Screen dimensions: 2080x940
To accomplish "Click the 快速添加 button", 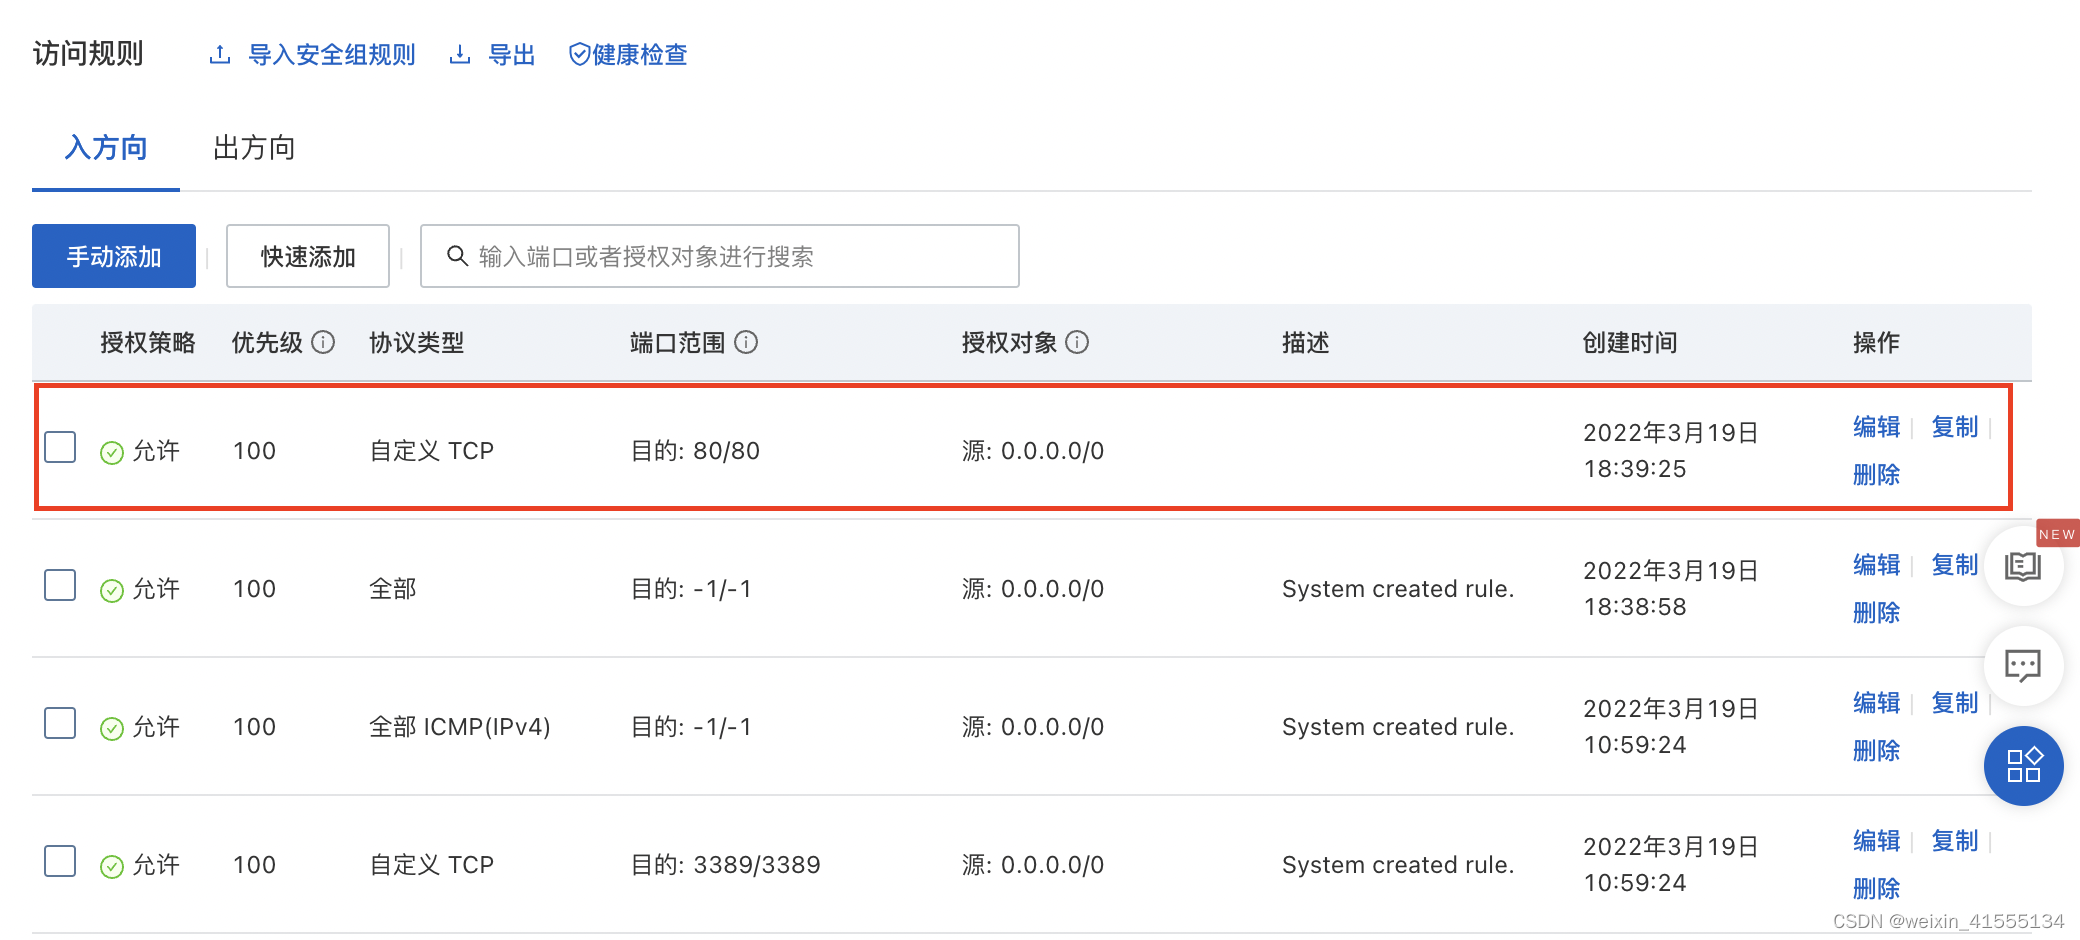I will [x=308, y=256].
